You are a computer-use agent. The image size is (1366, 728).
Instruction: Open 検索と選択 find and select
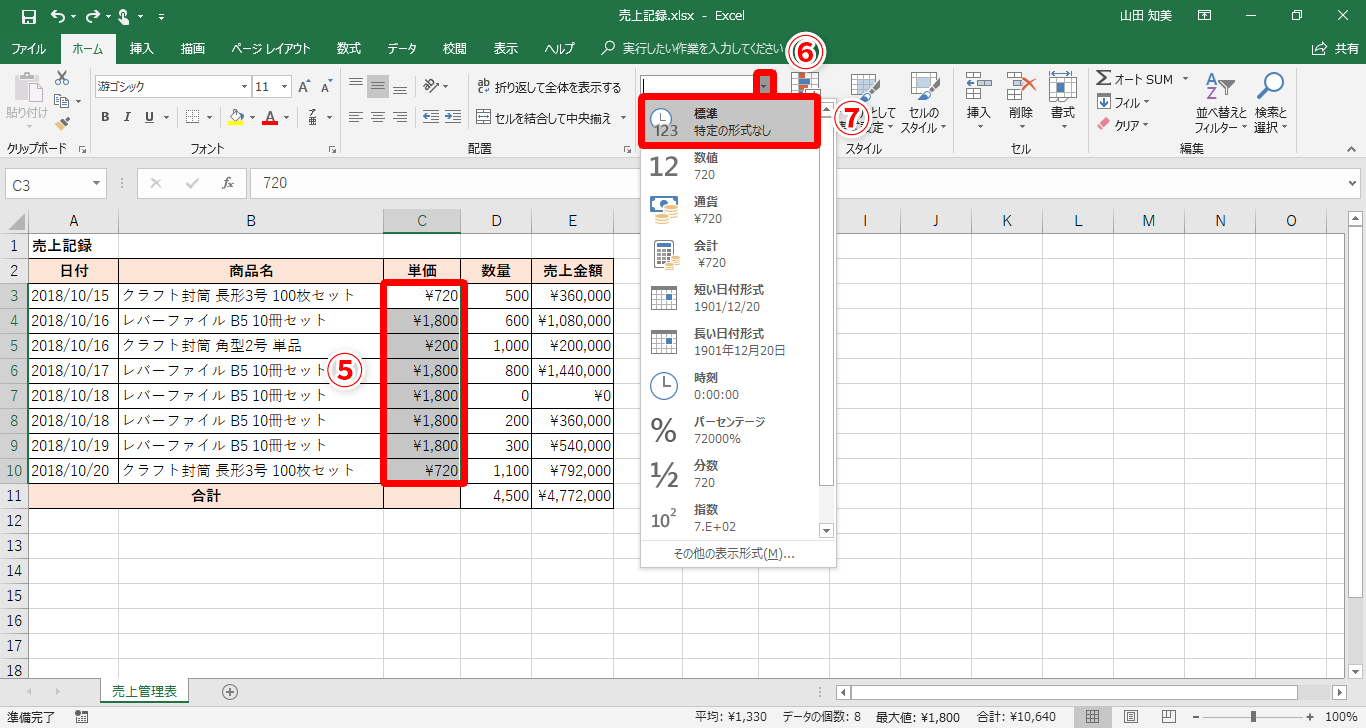[1270, 102]
